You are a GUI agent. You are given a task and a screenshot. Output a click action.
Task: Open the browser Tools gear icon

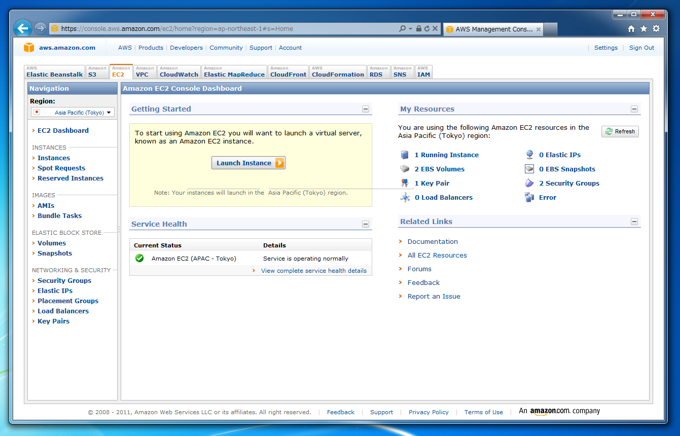pyautogui.click(x=656, y=29)
